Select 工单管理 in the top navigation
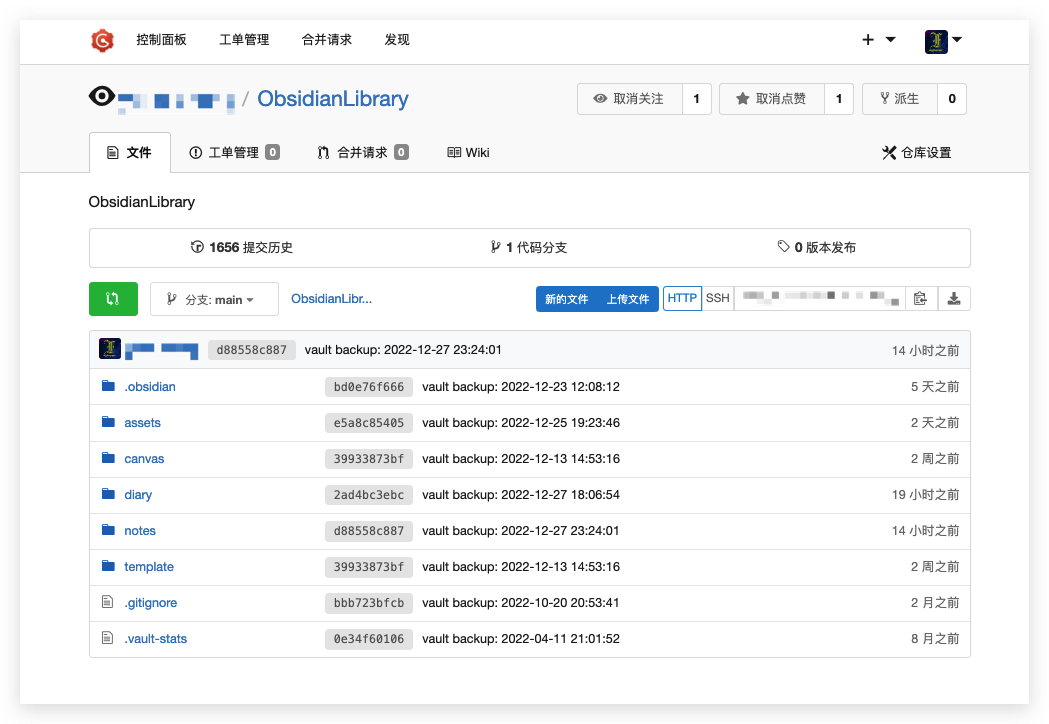Screen dimensions: 1049x724 click(x=244, y=40)
